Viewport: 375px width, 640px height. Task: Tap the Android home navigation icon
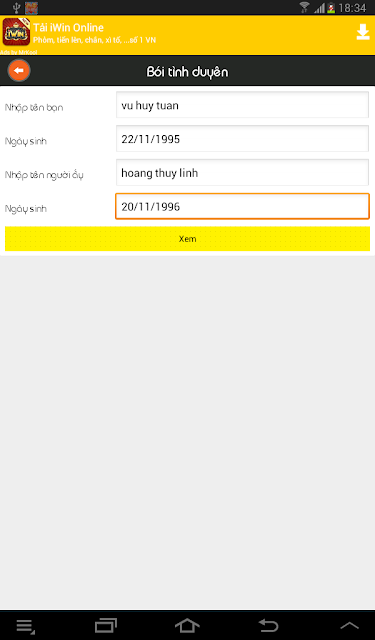pyautogui.click(x=187, y=625)
